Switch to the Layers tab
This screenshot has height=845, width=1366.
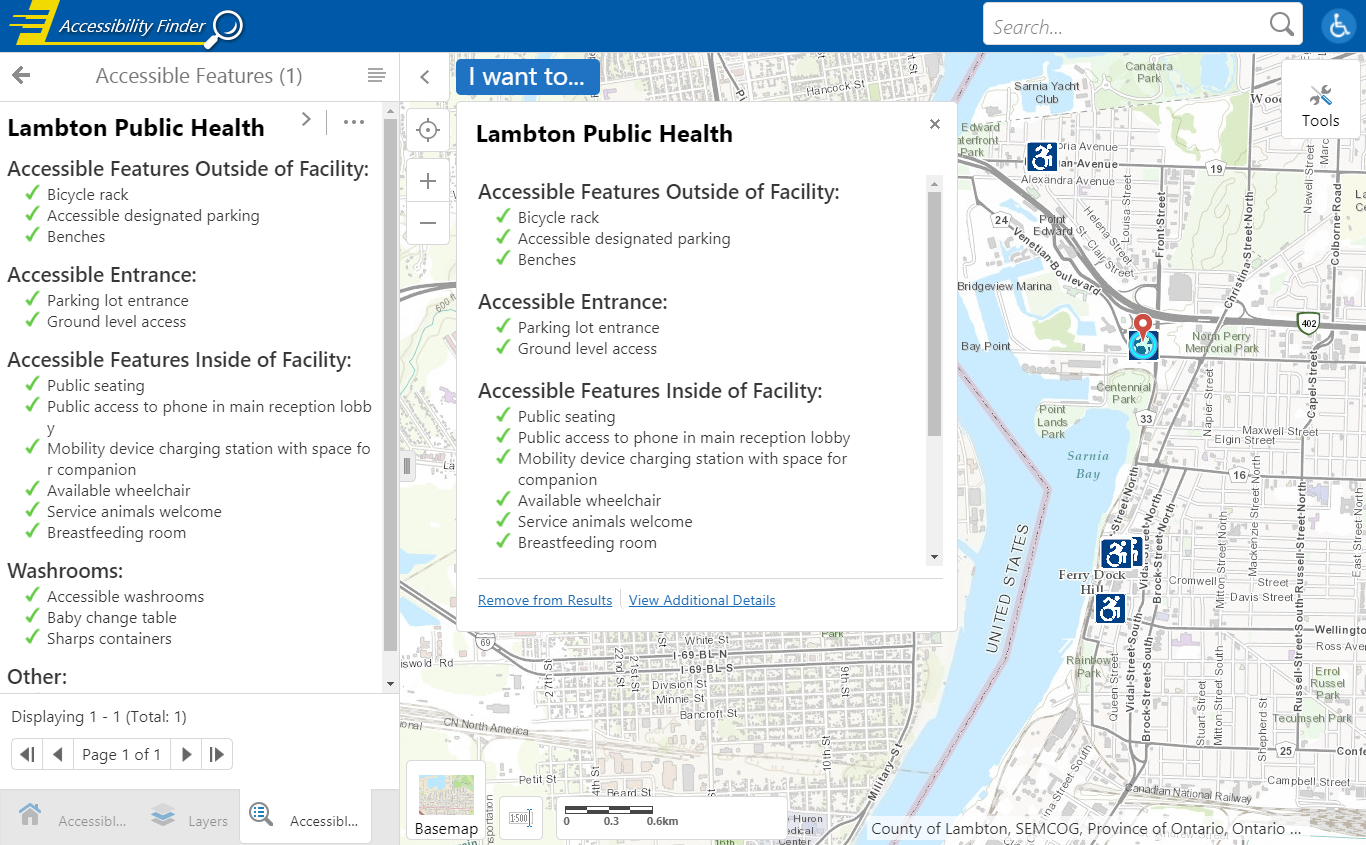pyautogui.click(x=190, y=819)
